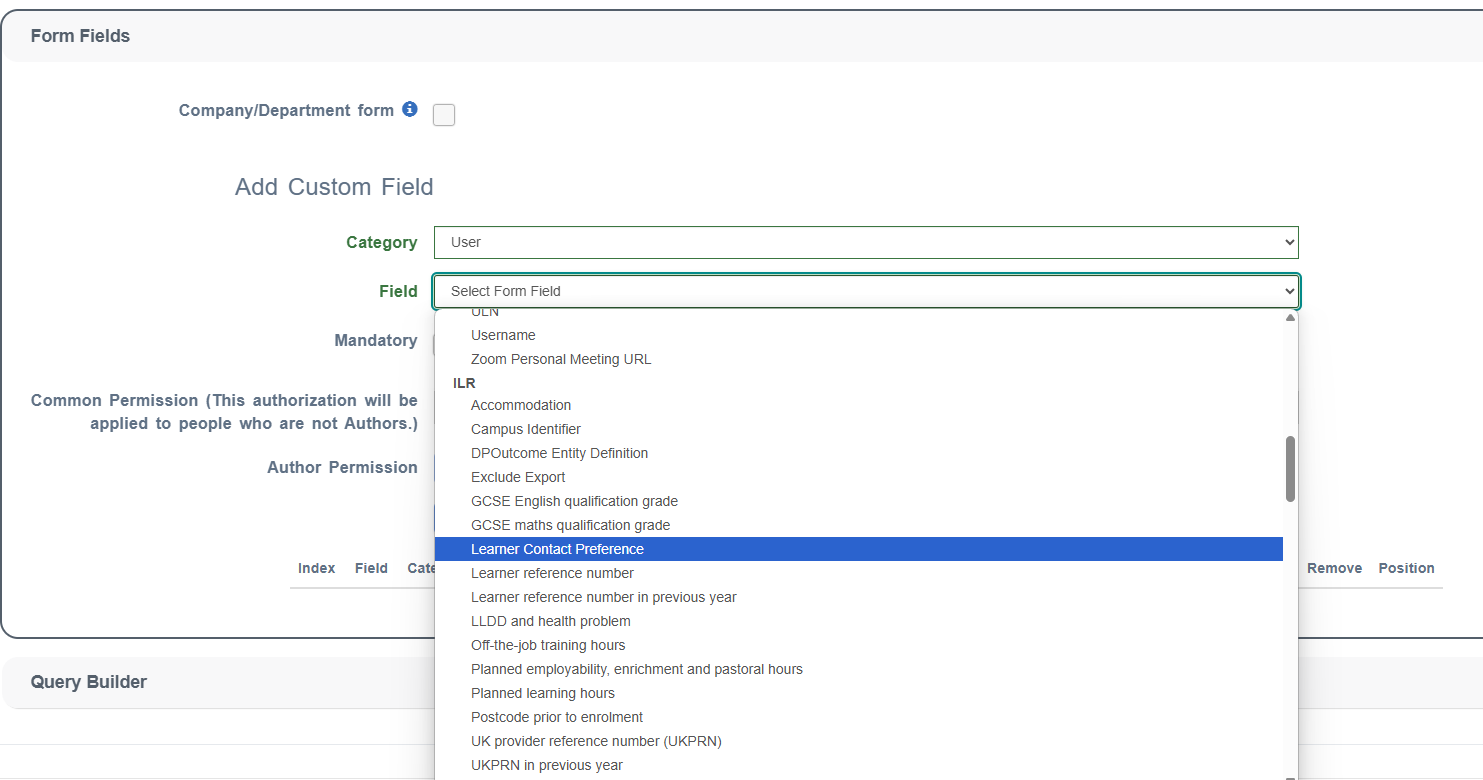
Task: Pick Accommodation under the ILR group
Action: (x=859, y=405)
